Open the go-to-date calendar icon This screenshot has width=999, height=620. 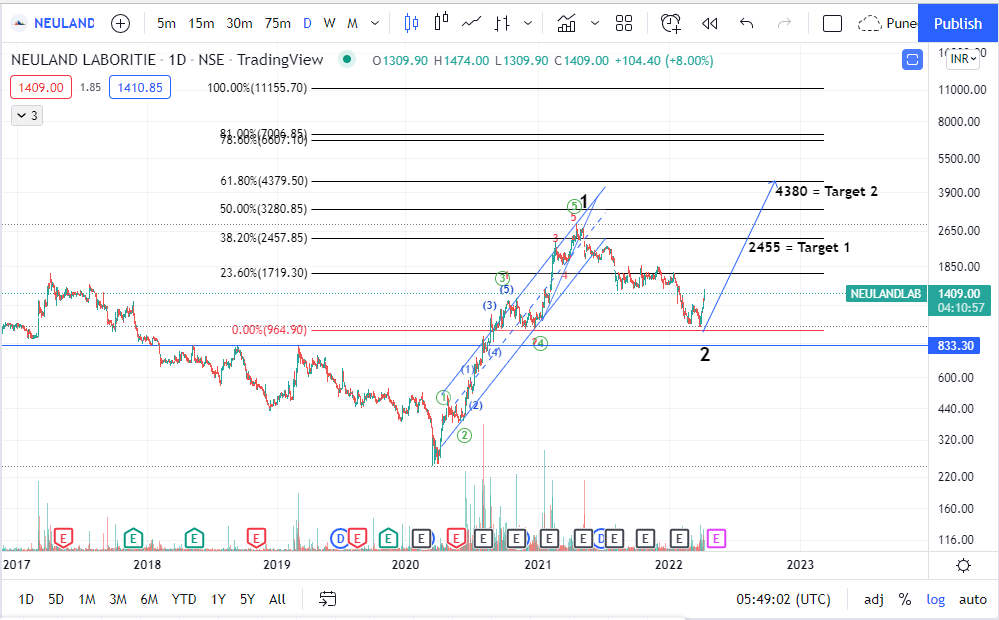click(327, 599)
